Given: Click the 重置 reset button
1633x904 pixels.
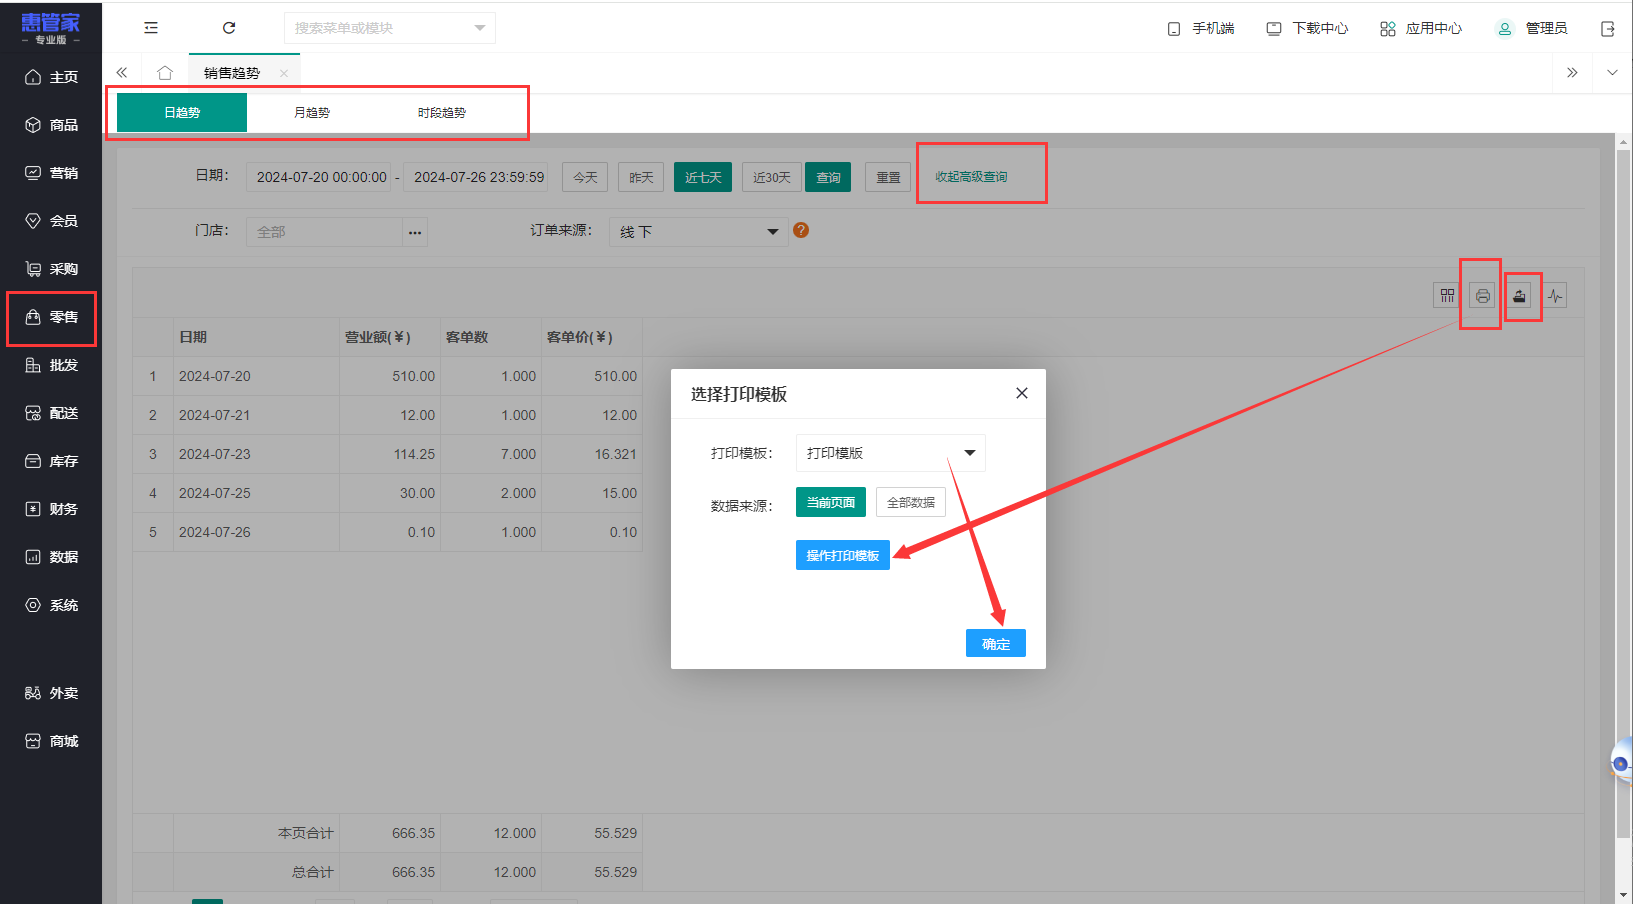Looking at the screenshot, I should (888, 177).
